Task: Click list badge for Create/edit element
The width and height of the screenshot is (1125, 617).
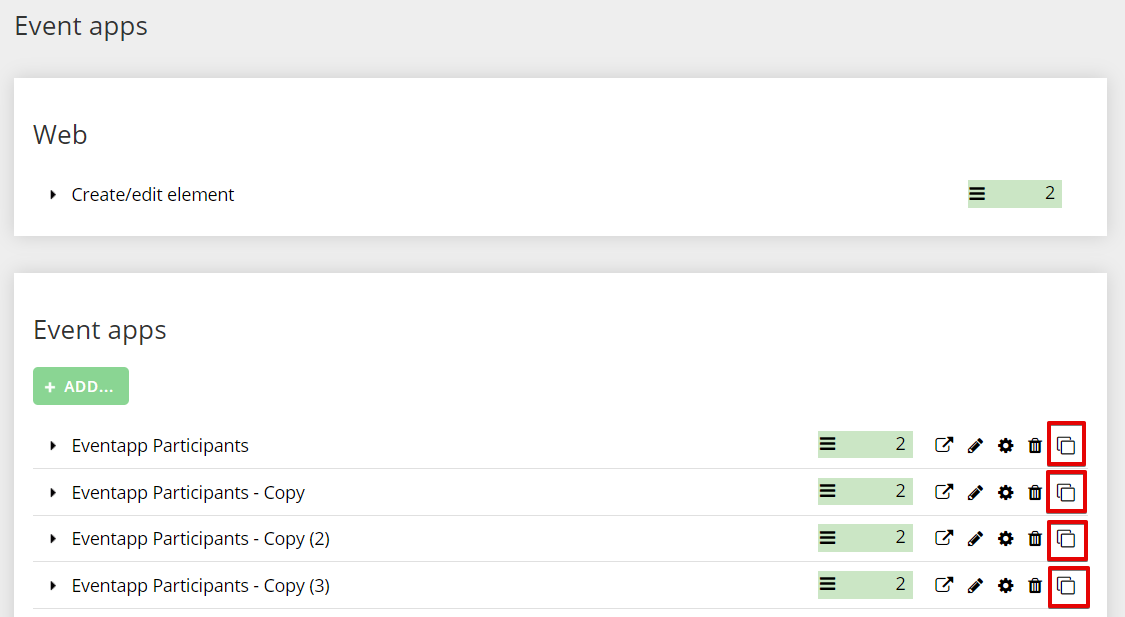Action: point(1015,194)
